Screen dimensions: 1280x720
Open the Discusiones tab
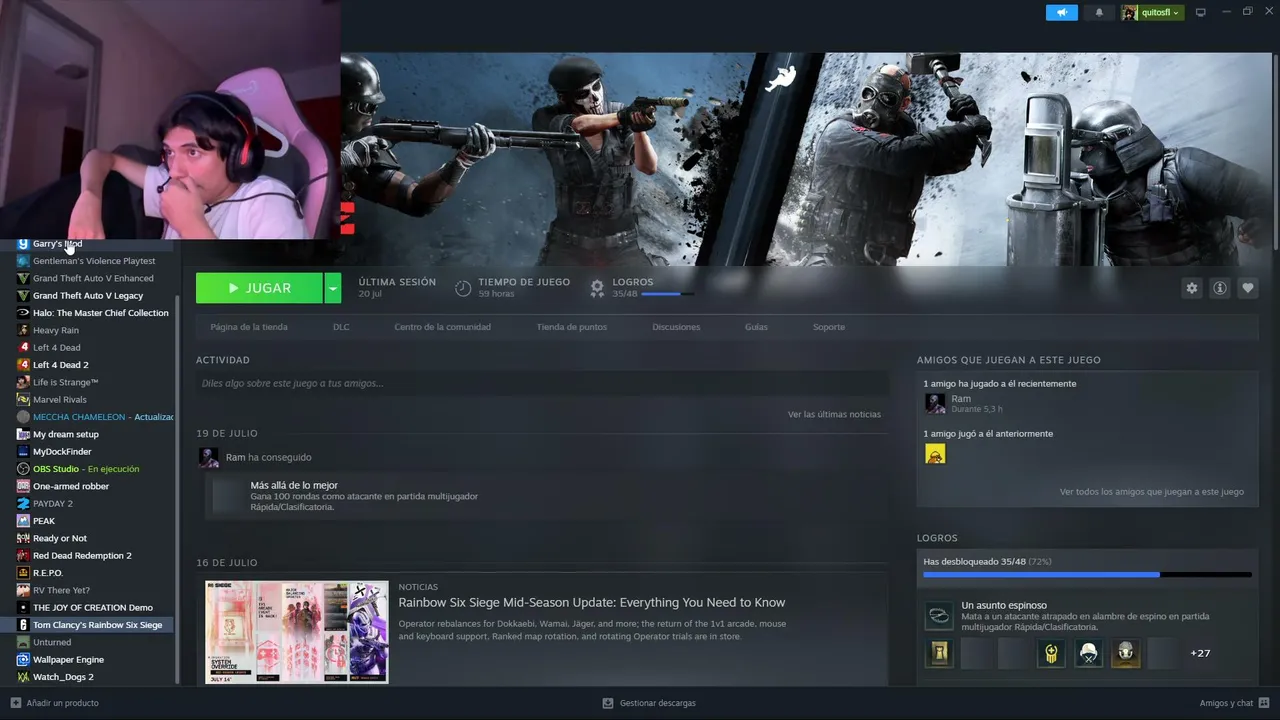pyautogui.click(x=676, y=327)
